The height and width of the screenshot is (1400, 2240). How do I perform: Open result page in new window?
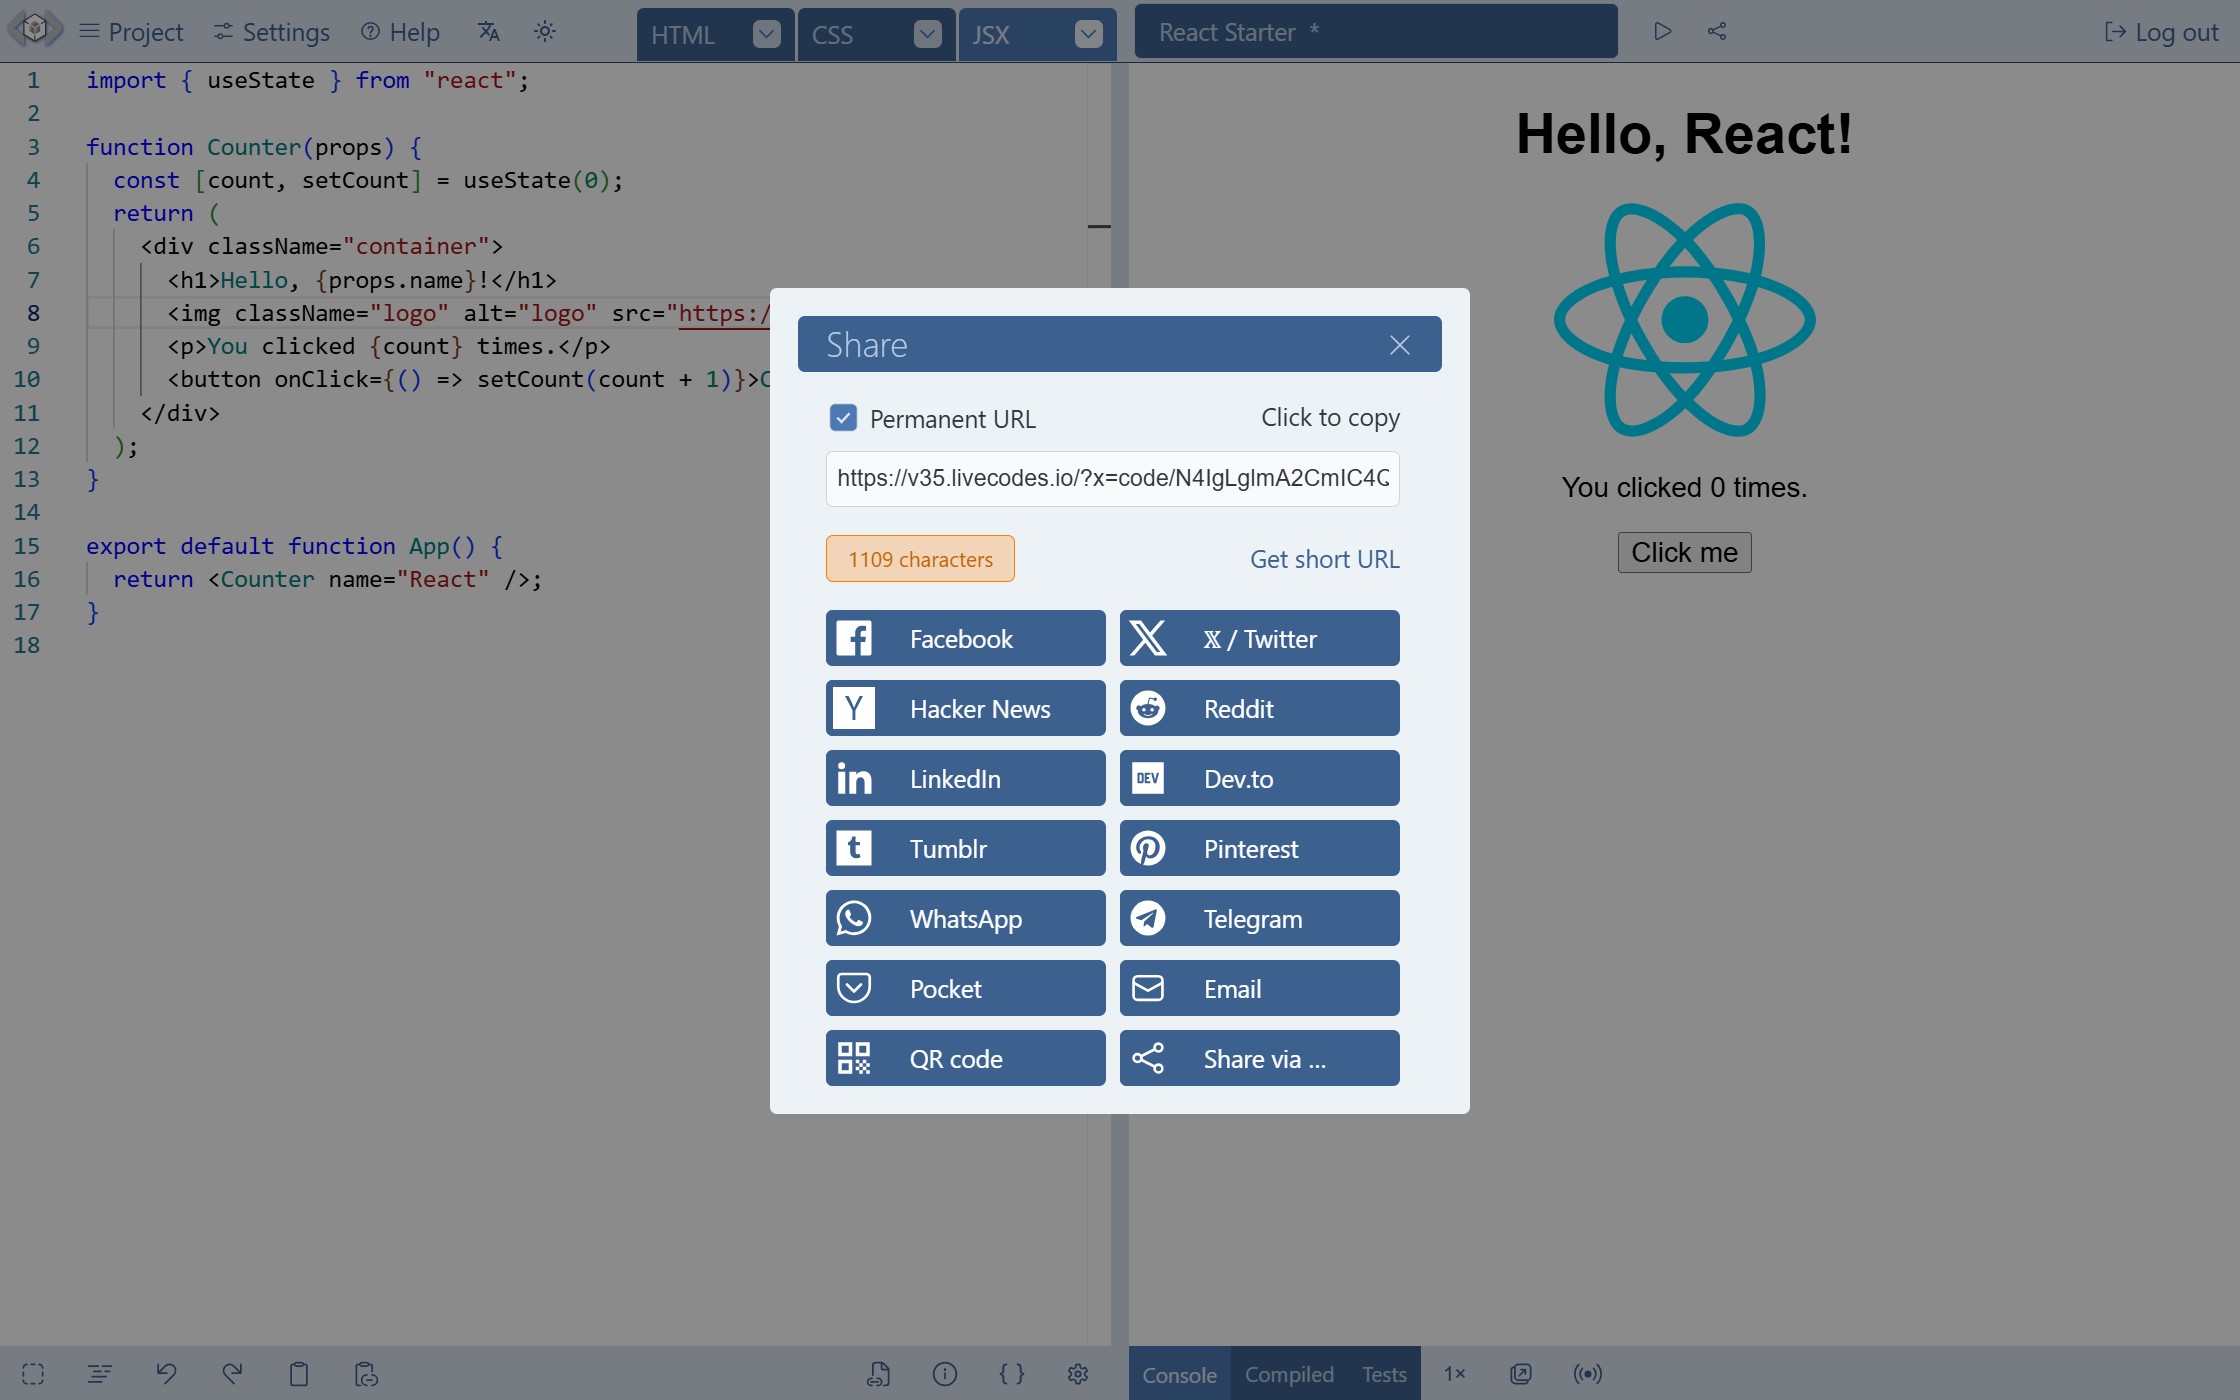[1521, 1373]
